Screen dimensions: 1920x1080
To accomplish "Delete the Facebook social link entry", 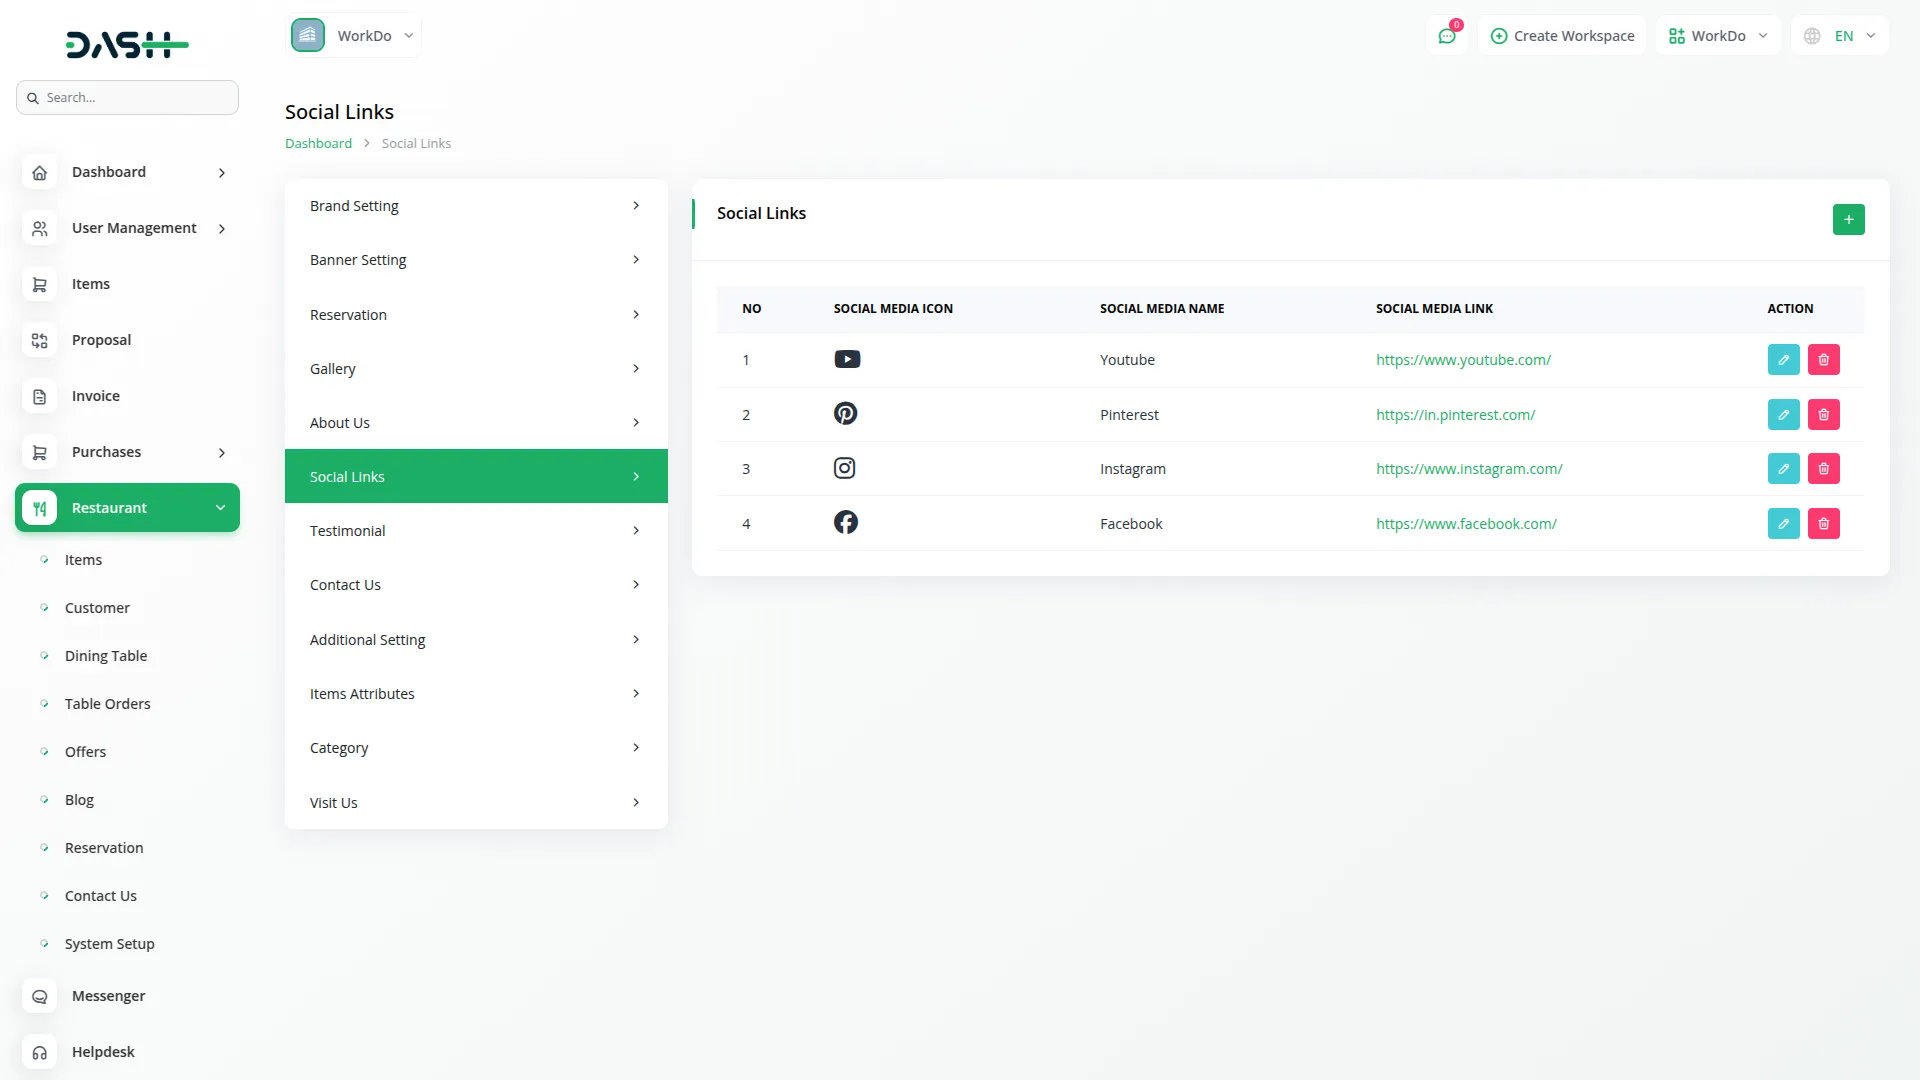I will point(1824,523).
